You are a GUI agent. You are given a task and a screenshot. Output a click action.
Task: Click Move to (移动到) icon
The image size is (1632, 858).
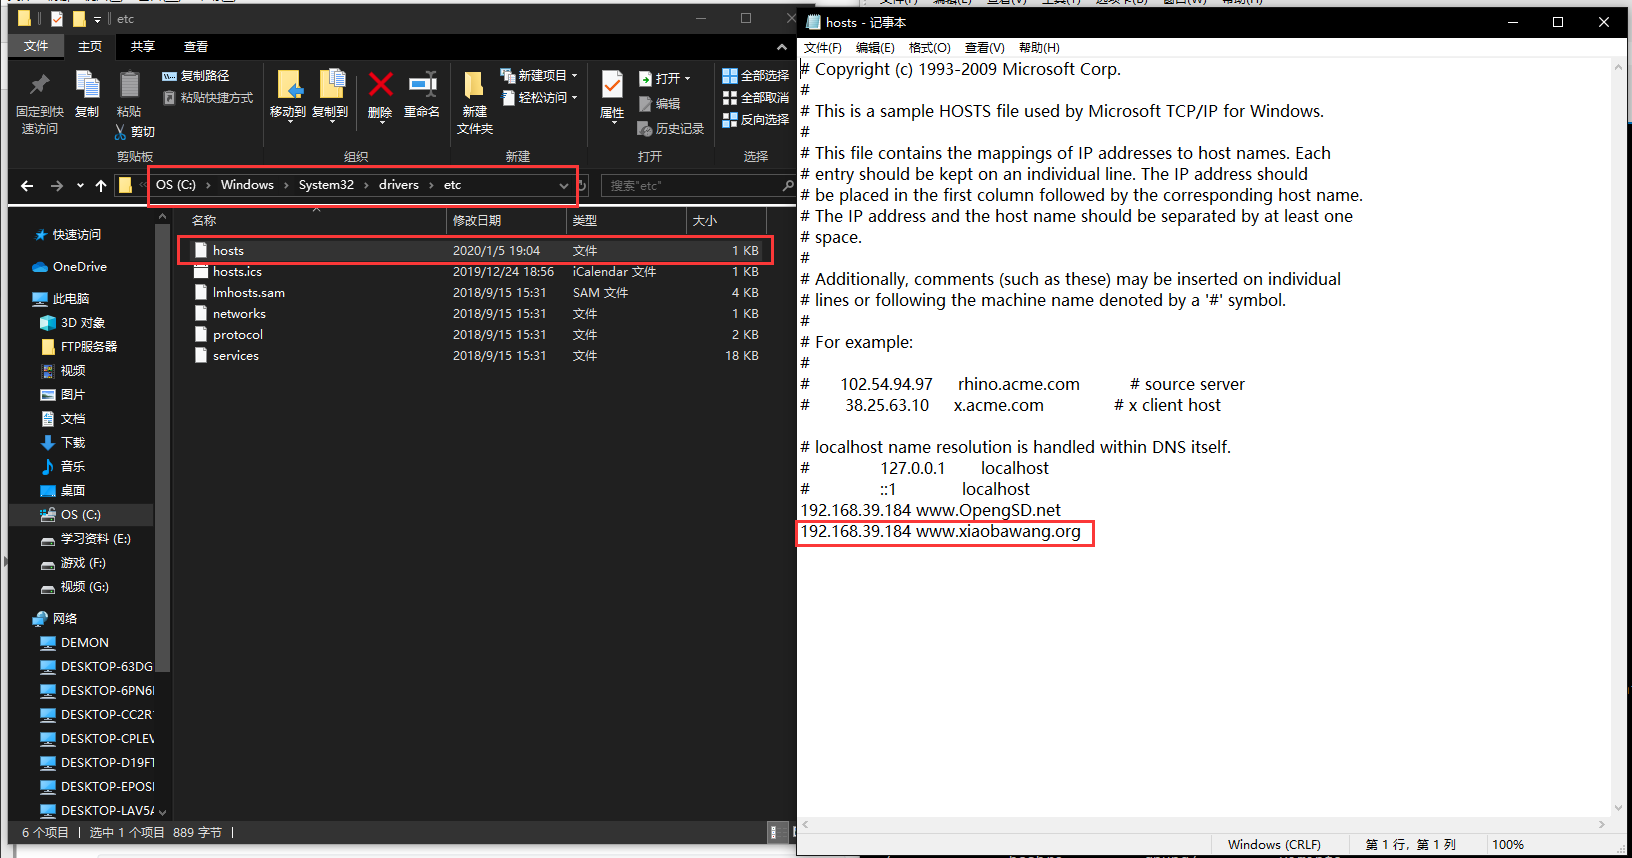[289, 85]
